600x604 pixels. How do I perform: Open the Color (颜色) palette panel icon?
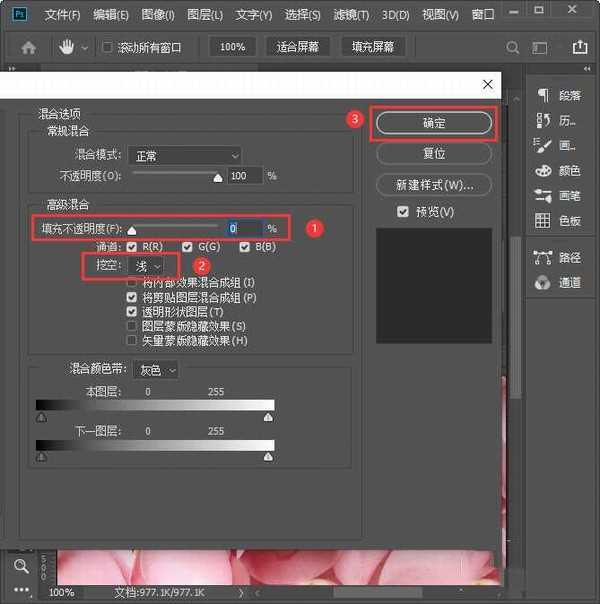pos(543,171)
